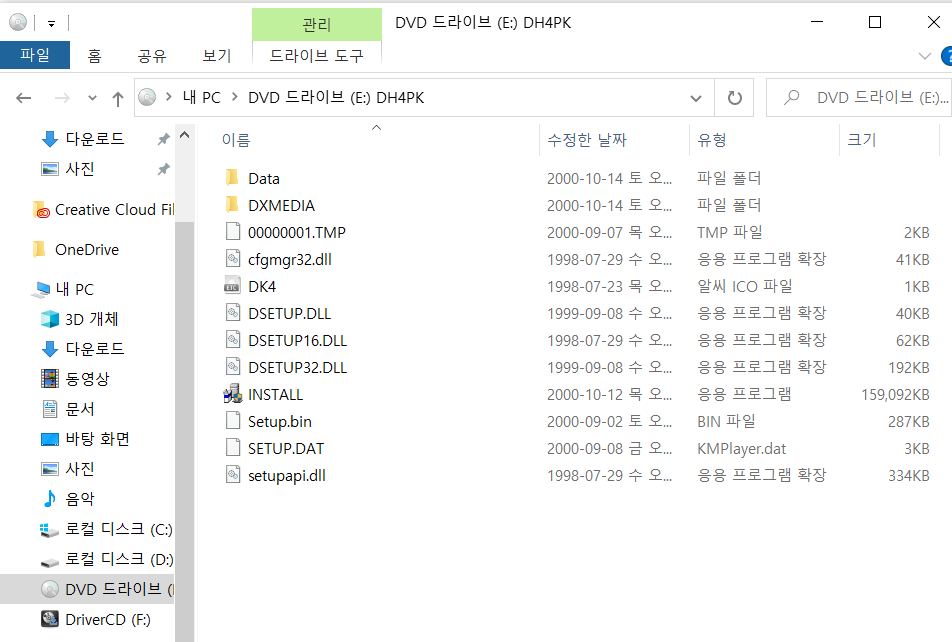952x642 pixels.
Task: Open 동영상 folder in sidebar
Action: [x=75, y=378]
